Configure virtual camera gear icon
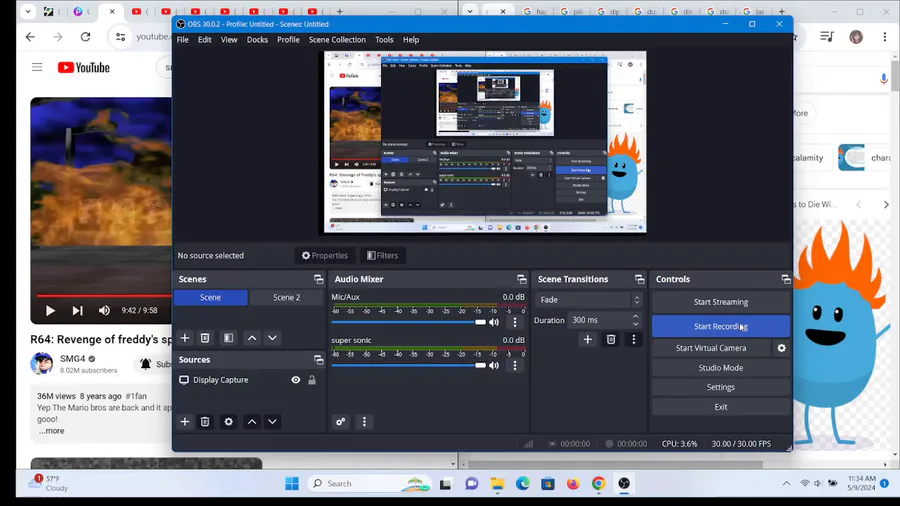 (781, 348)
